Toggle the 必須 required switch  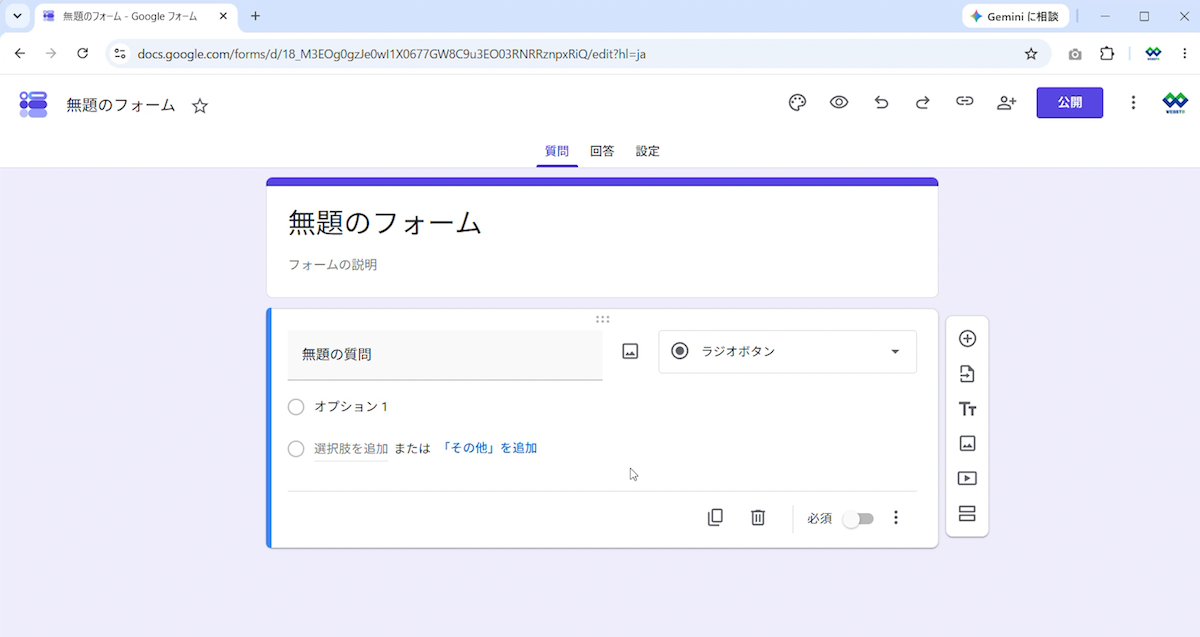pyautogui.click(x=858, y=518)
